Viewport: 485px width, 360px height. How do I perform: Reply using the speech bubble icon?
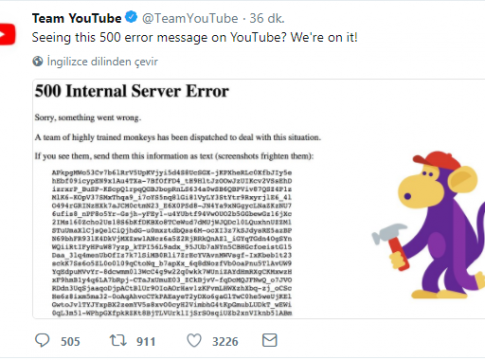[x=42, y=341]
